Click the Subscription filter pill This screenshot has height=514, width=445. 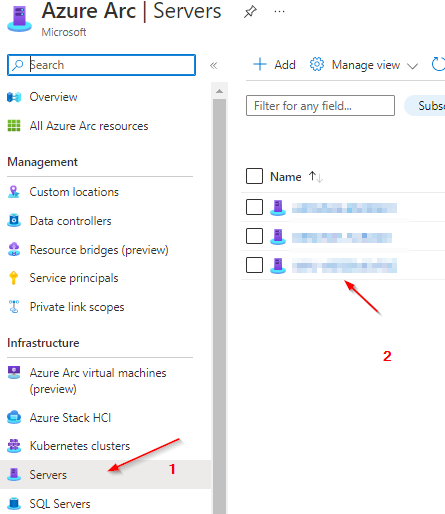(425, 106)
